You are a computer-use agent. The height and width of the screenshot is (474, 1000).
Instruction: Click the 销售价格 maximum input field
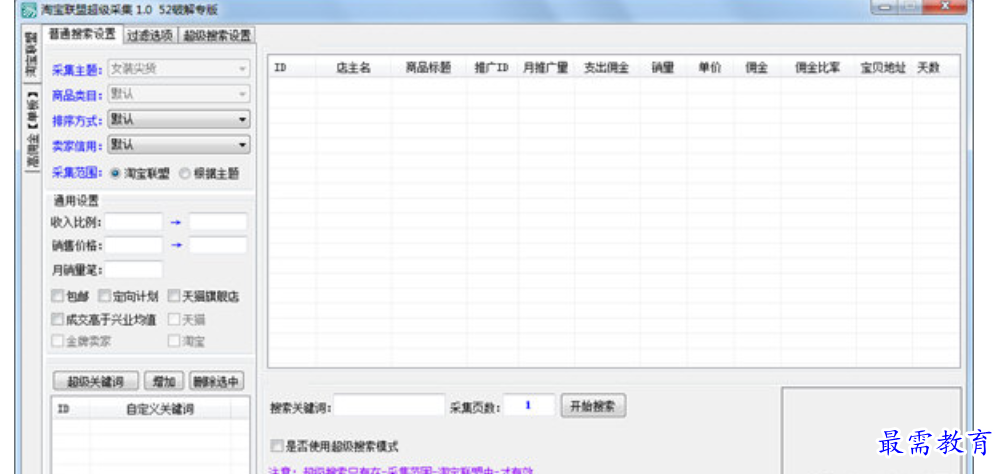pyautogui.click(x=218, y=245)
